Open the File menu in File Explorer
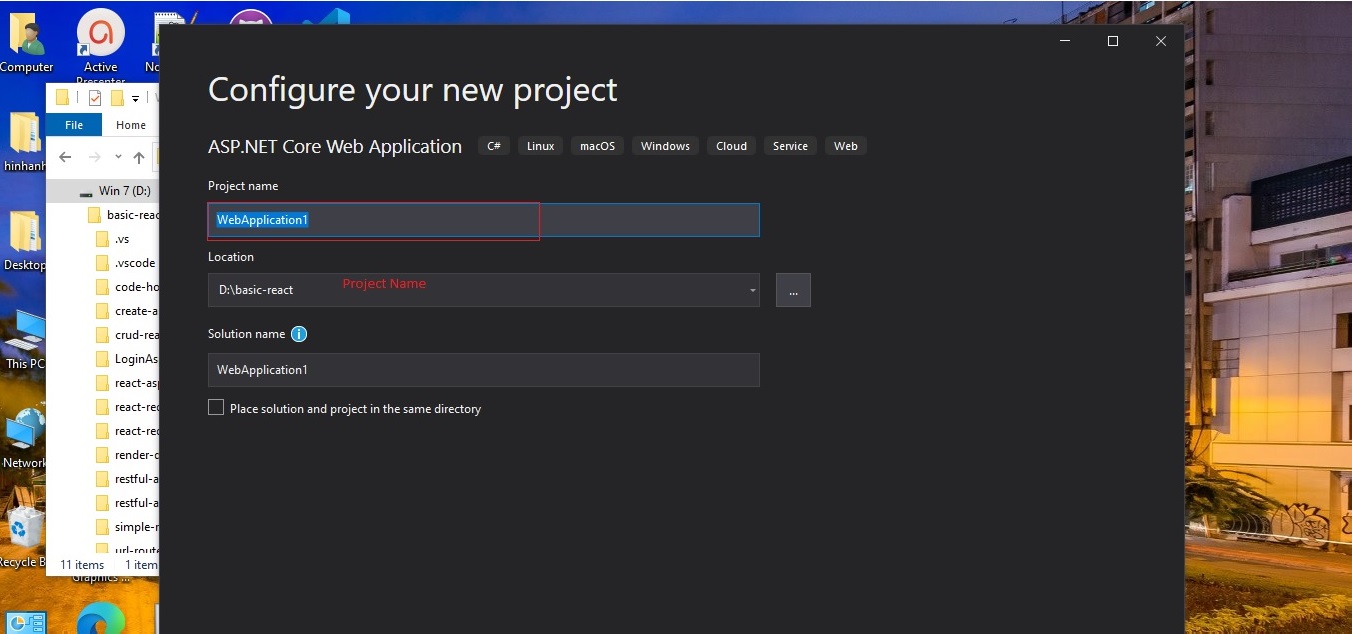The width and height of the screenshot is (1352, 634). tap(73, 124)
